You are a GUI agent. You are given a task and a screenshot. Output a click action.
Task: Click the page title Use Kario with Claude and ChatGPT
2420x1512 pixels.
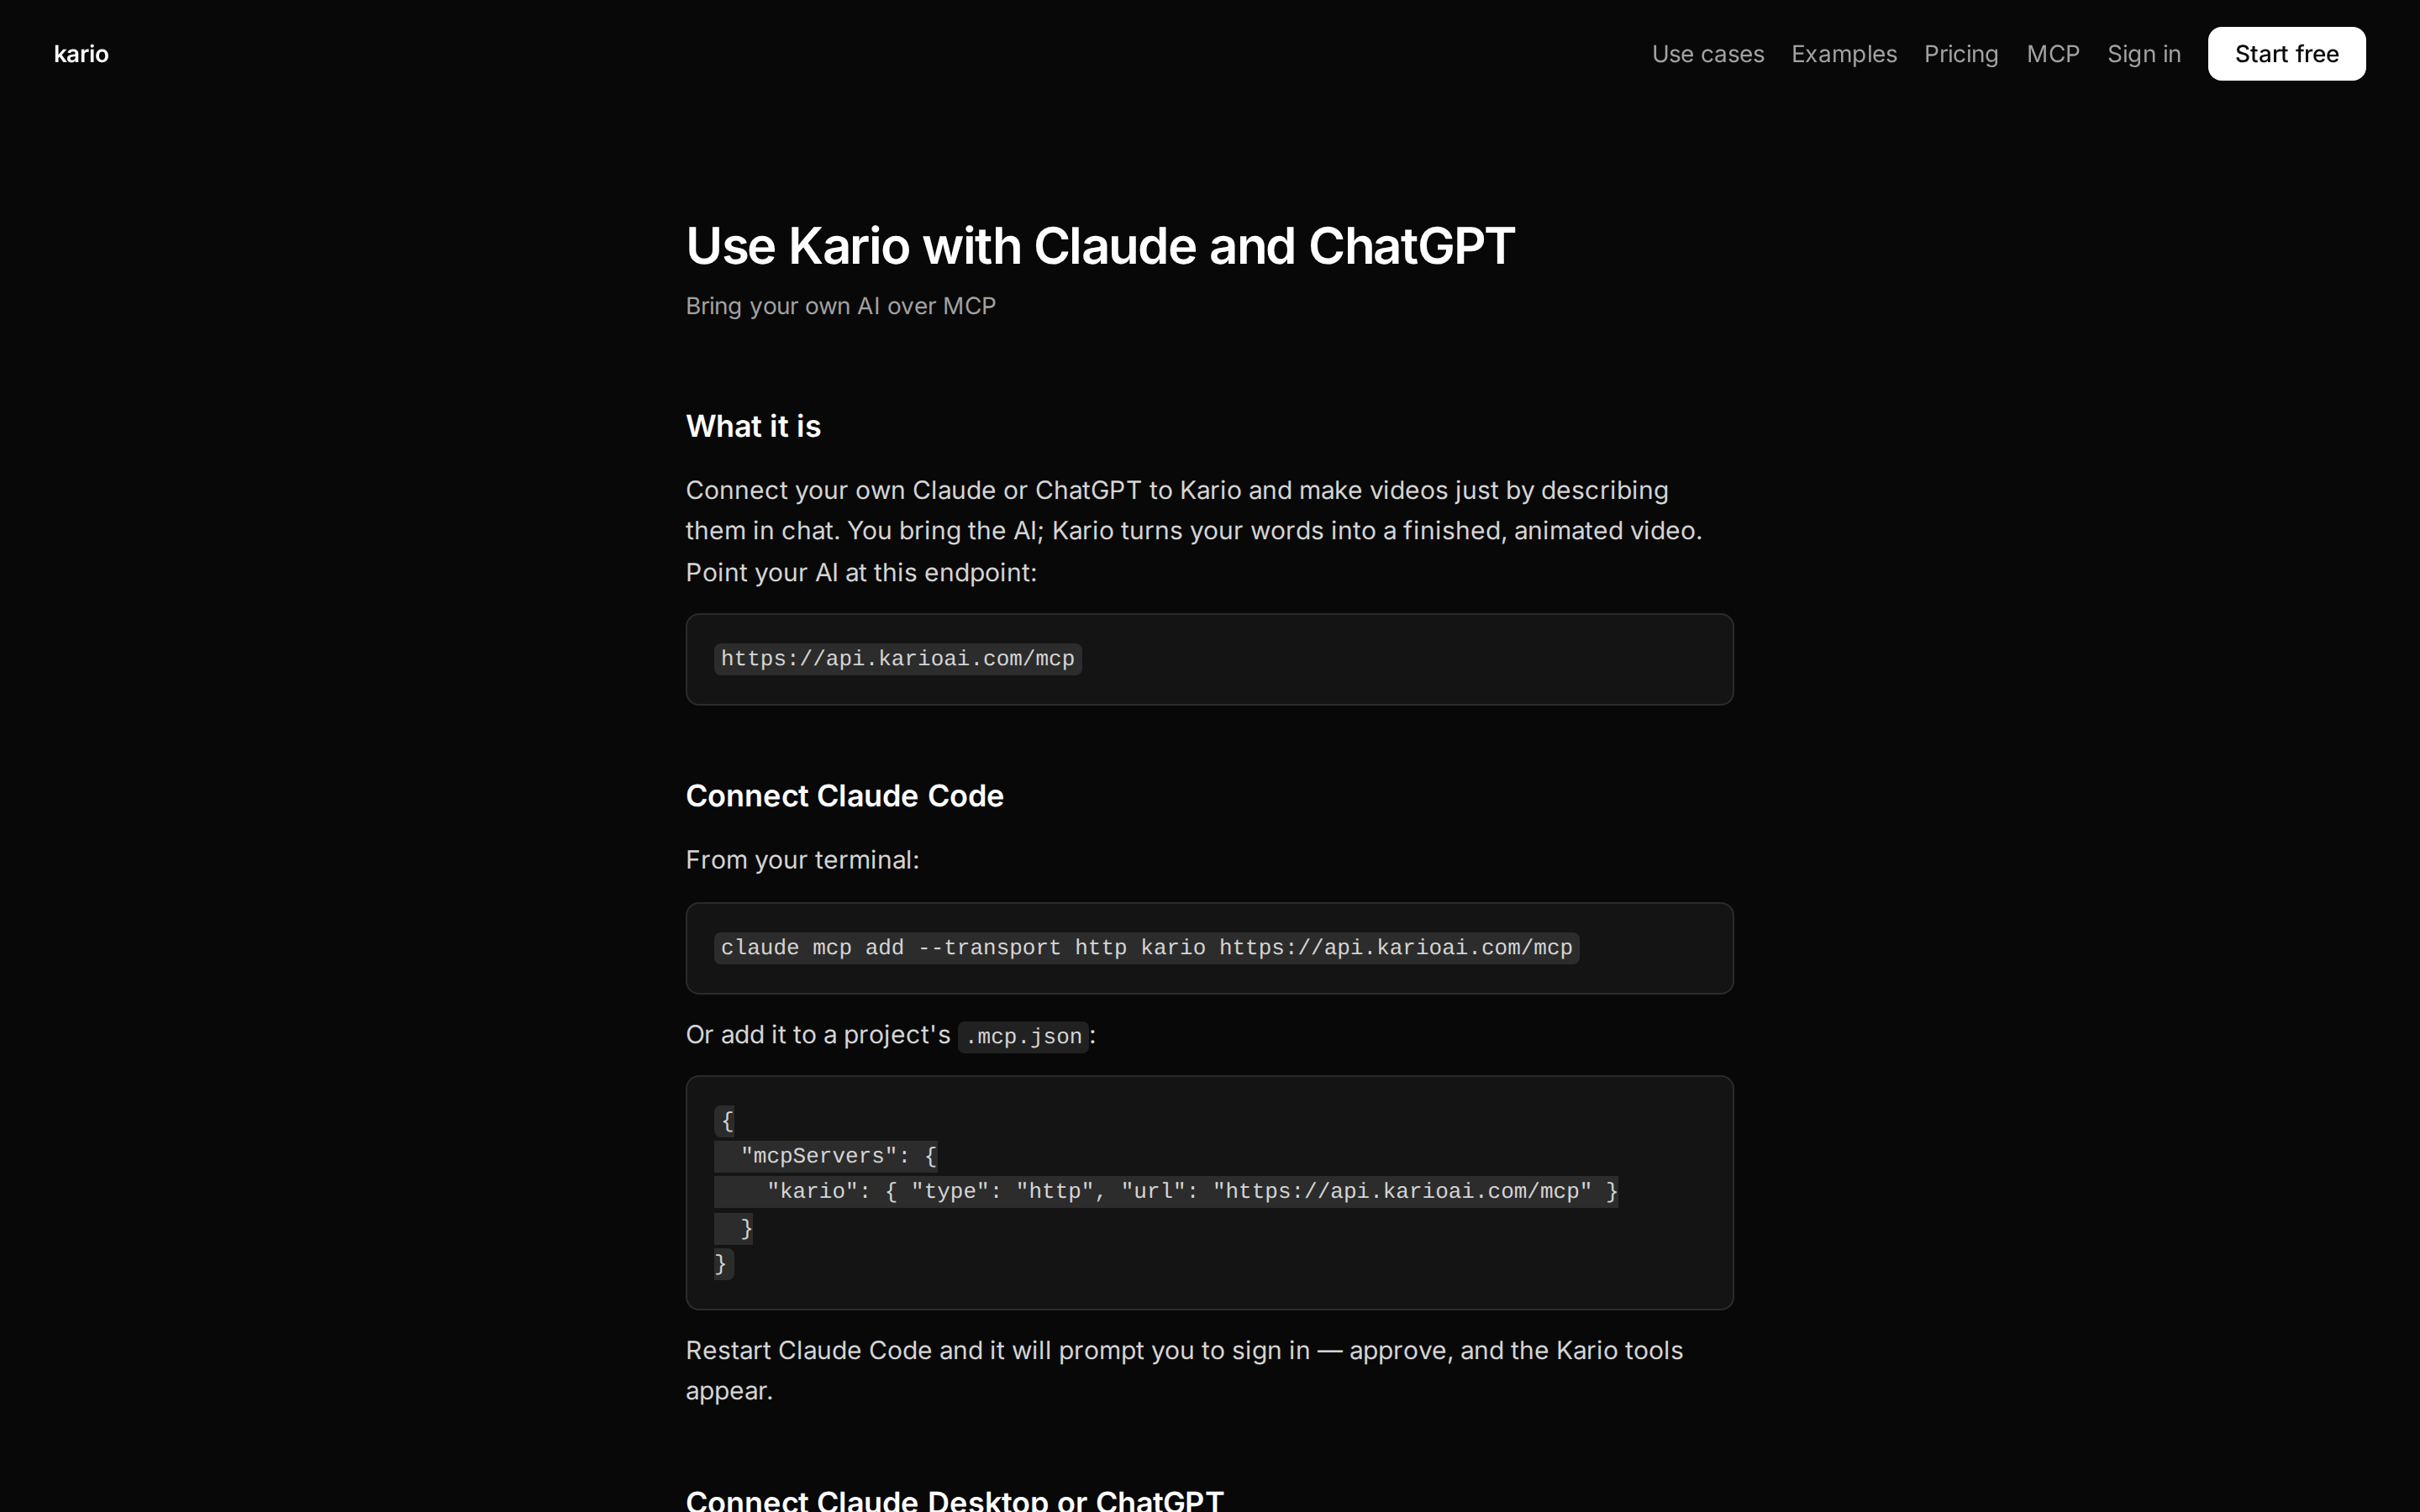coord(1100,246)
